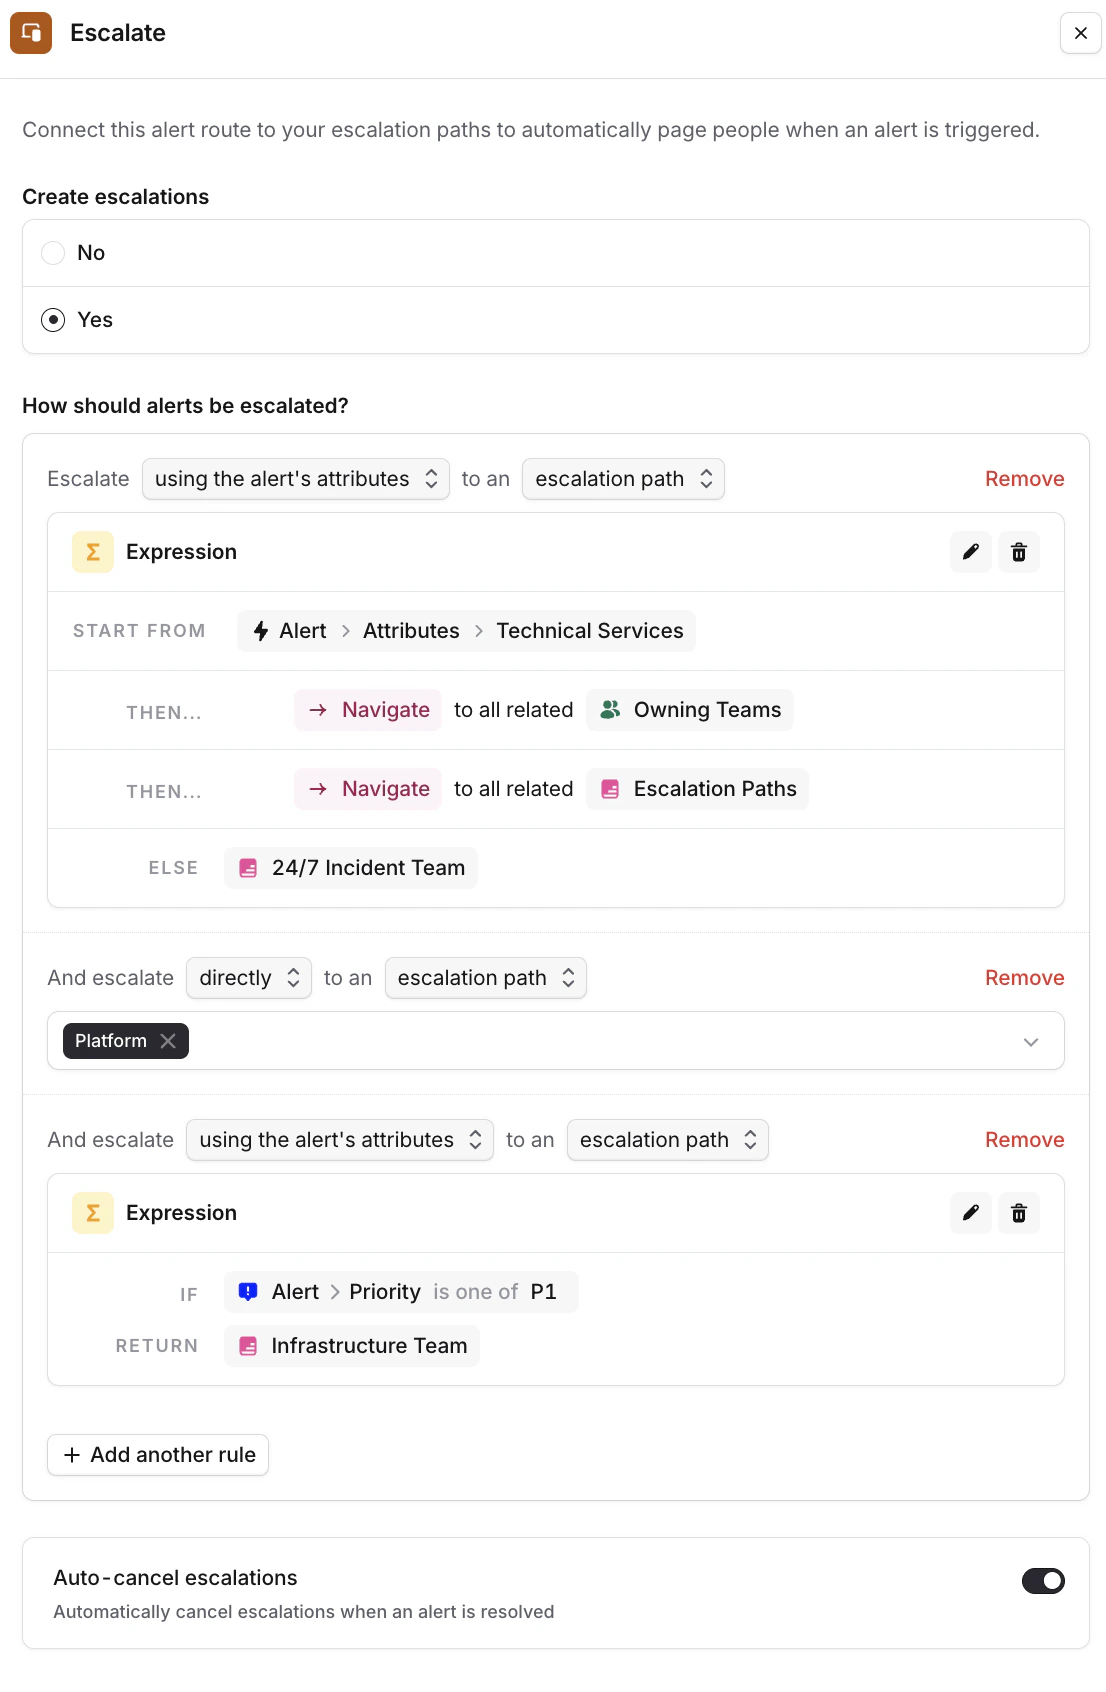Viewport: 1106px width, 1692px height.
Task: Add another rule
Action: (158, 1455)
